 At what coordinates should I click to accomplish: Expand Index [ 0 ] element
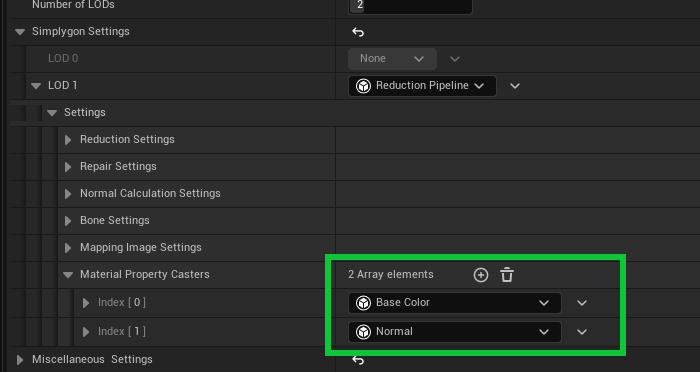pos(86,303)
